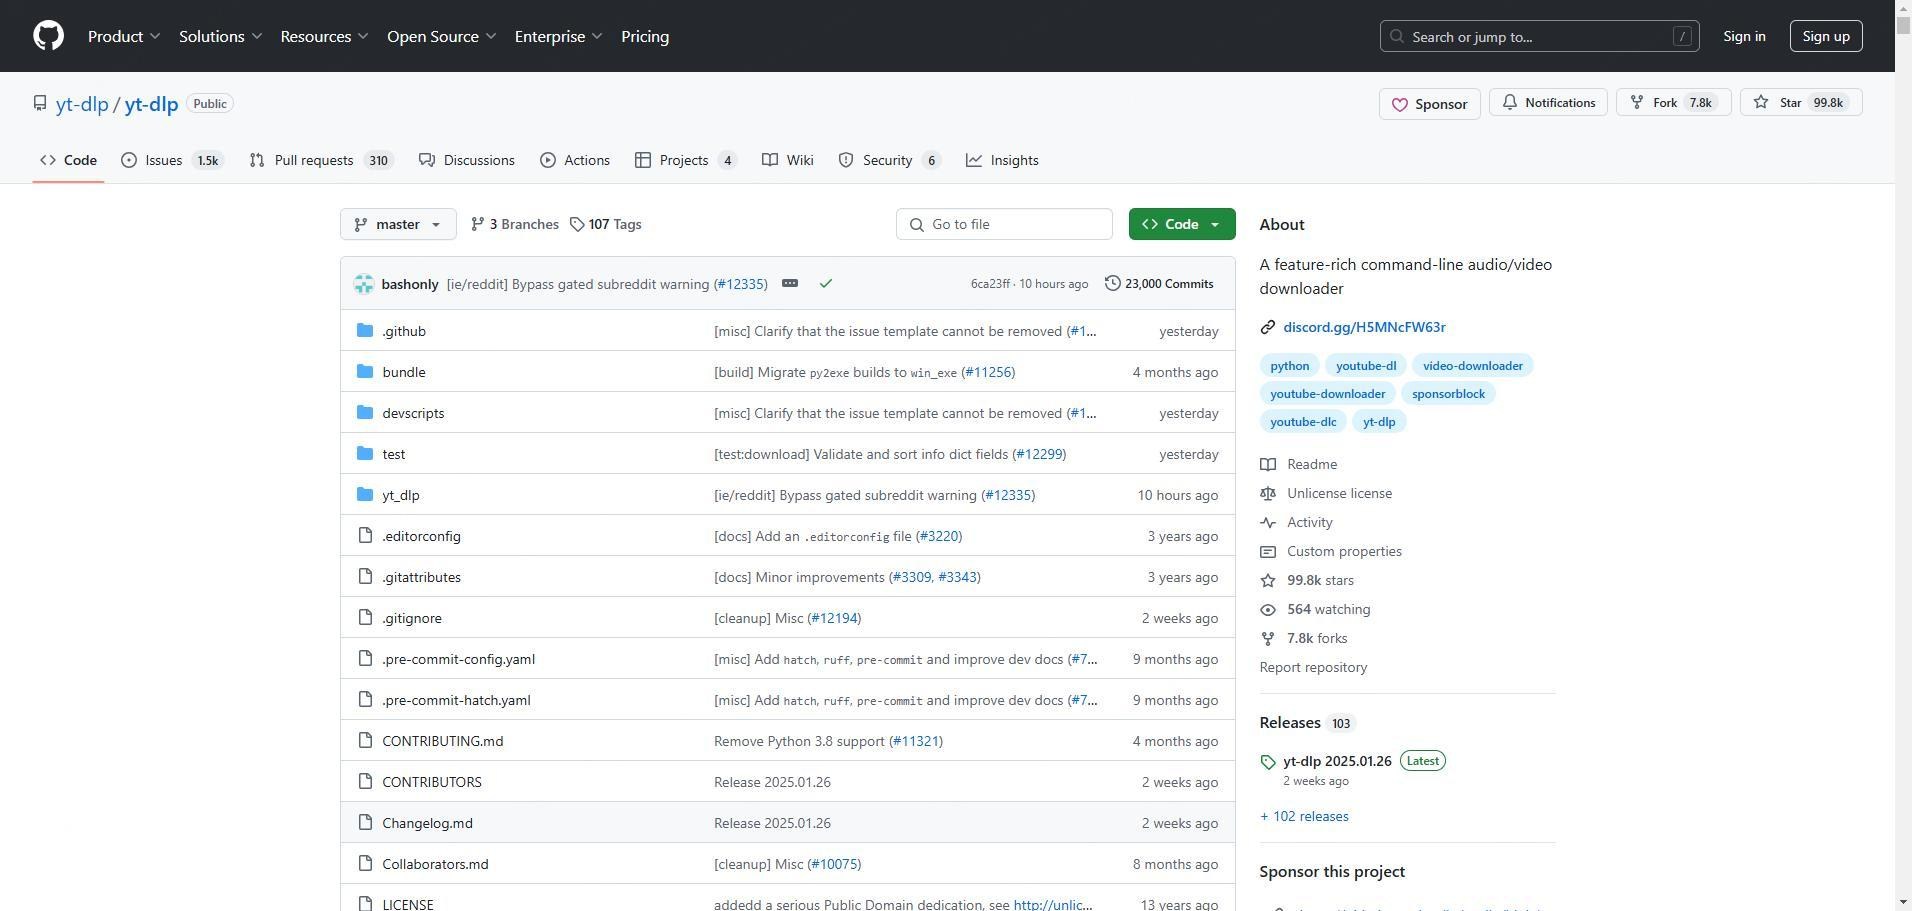Open pull request #12299 link in test row
The width and height of the screenshot is (1912, 911).
click(x=1039, y=453)
